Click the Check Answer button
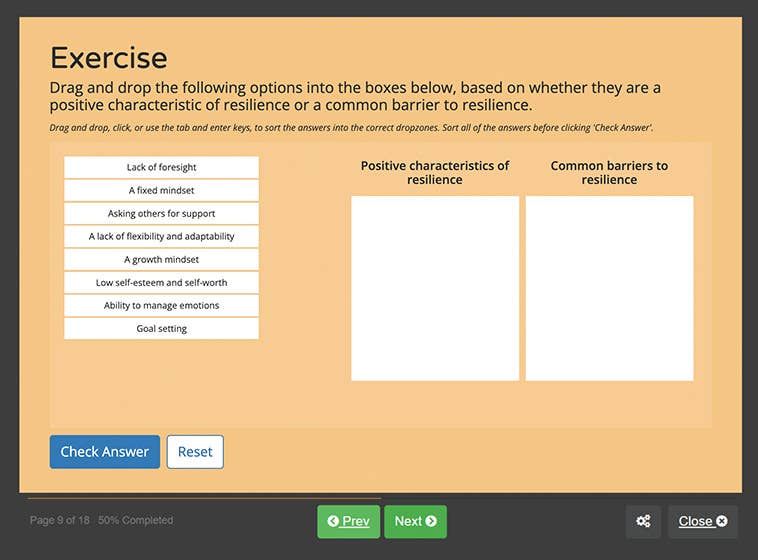Image resolution: width=758 pixels, height=560 pixels. click(104, 452)
